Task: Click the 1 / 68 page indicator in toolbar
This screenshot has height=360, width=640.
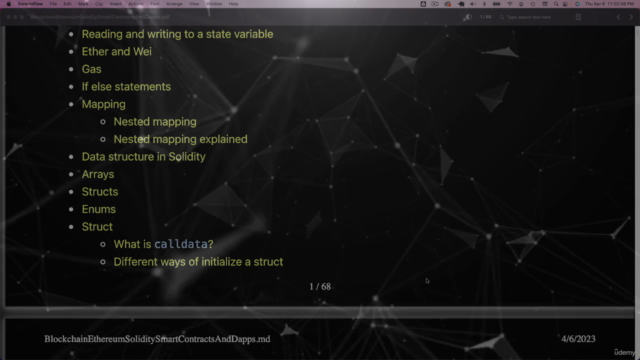Action: point(485,17)
